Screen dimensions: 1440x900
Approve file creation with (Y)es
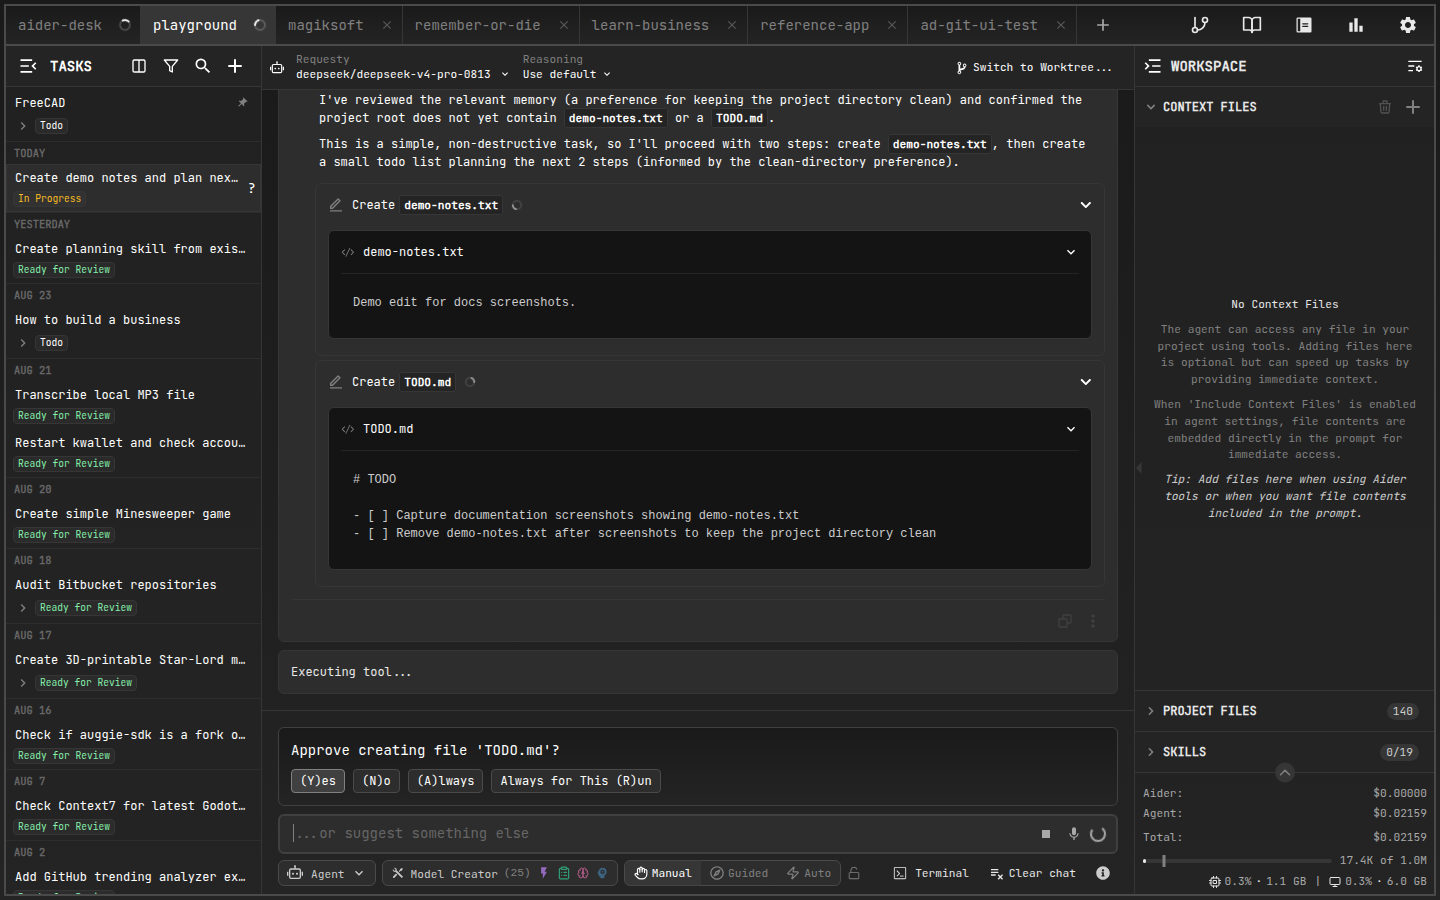click(318, 781)
